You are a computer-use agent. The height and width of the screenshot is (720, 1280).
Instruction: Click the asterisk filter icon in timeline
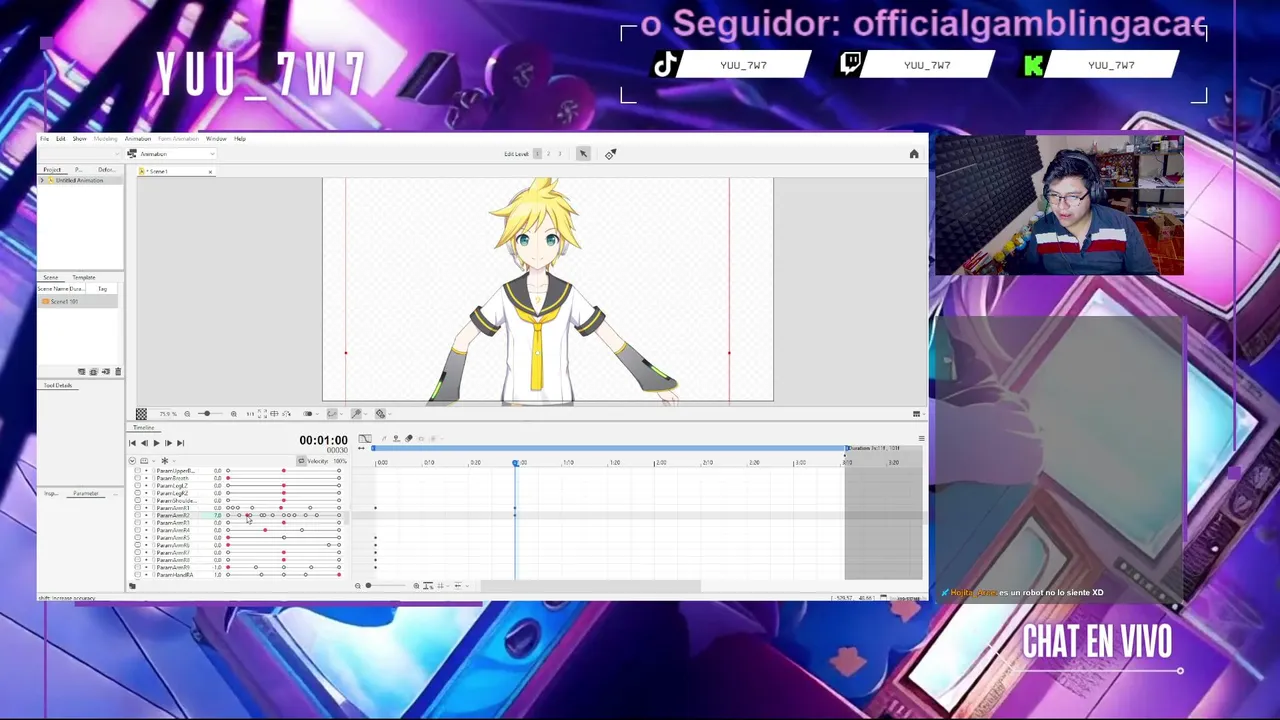pos(165,461)
